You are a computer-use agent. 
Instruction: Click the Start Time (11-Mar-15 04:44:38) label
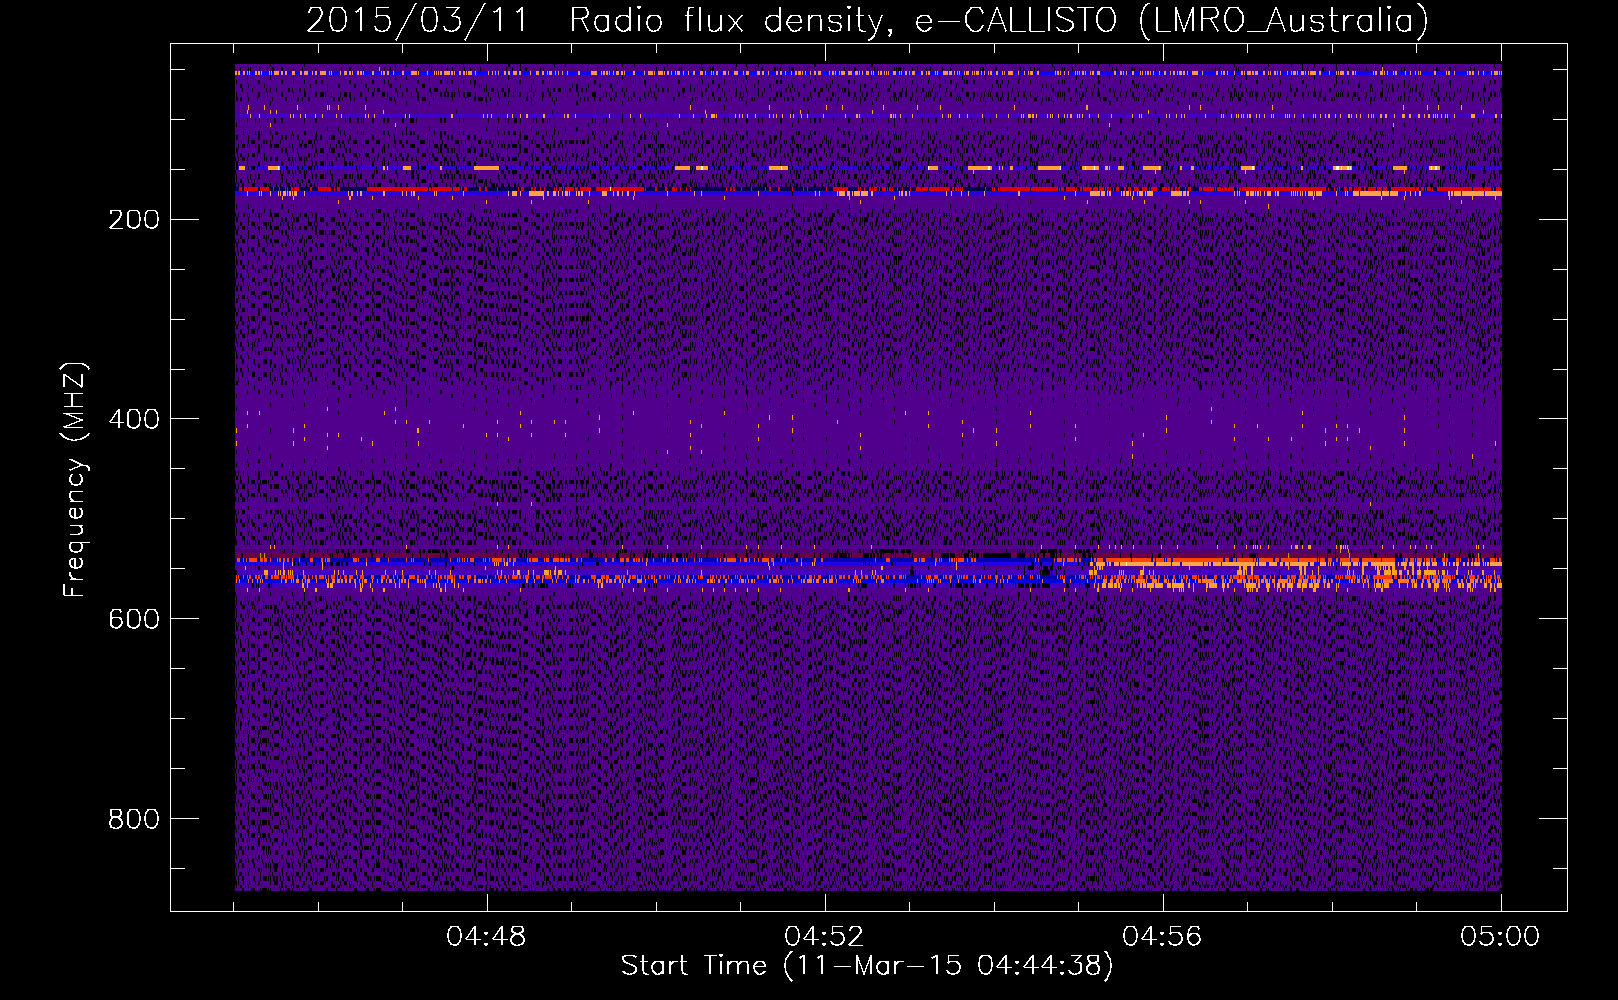click(867, 966)
